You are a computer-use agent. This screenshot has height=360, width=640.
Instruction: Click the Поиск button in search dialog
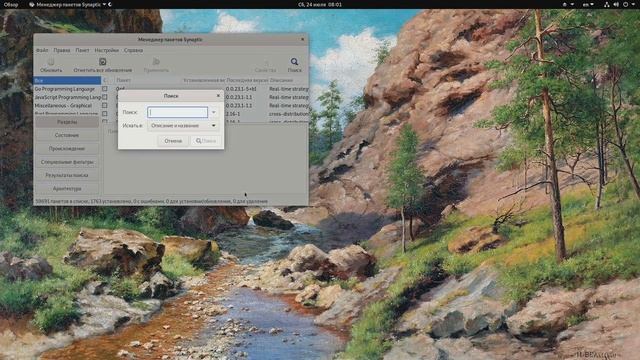pyautogui.click(x=206, y=141)
